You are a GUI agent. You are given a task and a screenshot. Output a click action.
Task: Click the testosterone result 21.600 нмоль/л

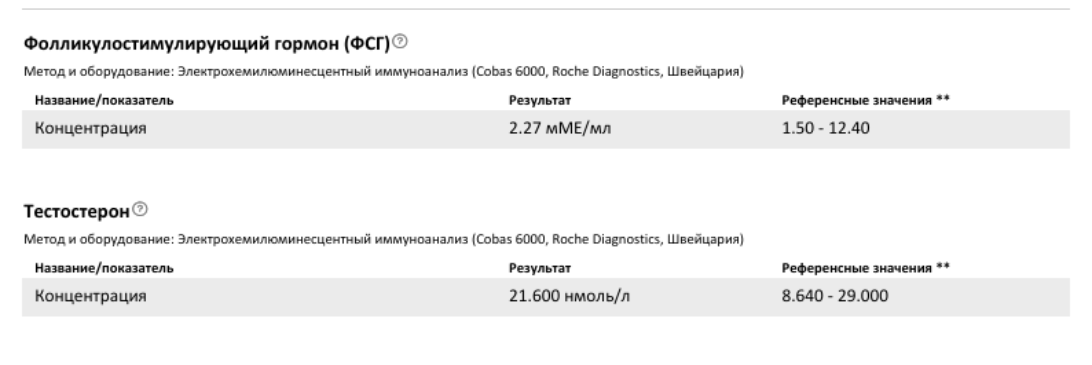click(x=570, y=296)
